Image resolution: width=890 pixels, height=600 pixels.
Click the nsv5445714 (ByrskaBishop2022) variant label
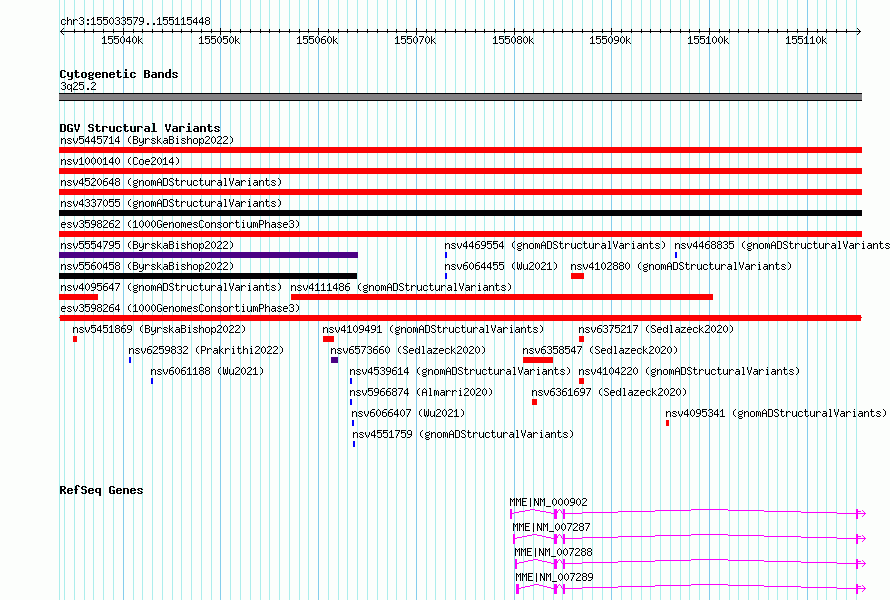[x=147, y=140]
